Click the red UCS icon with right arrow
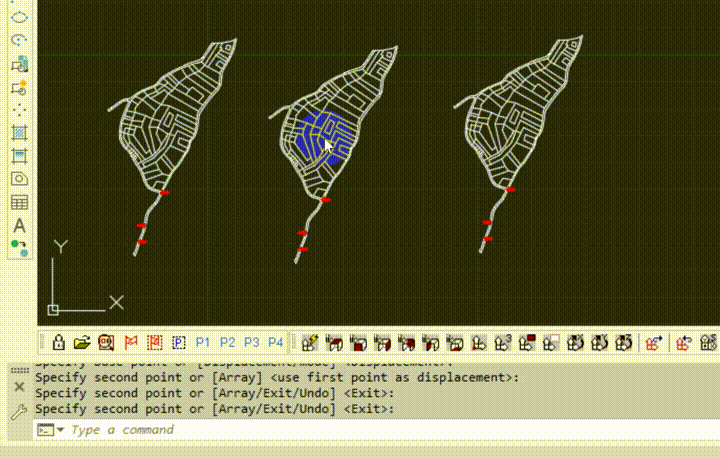 654,343
